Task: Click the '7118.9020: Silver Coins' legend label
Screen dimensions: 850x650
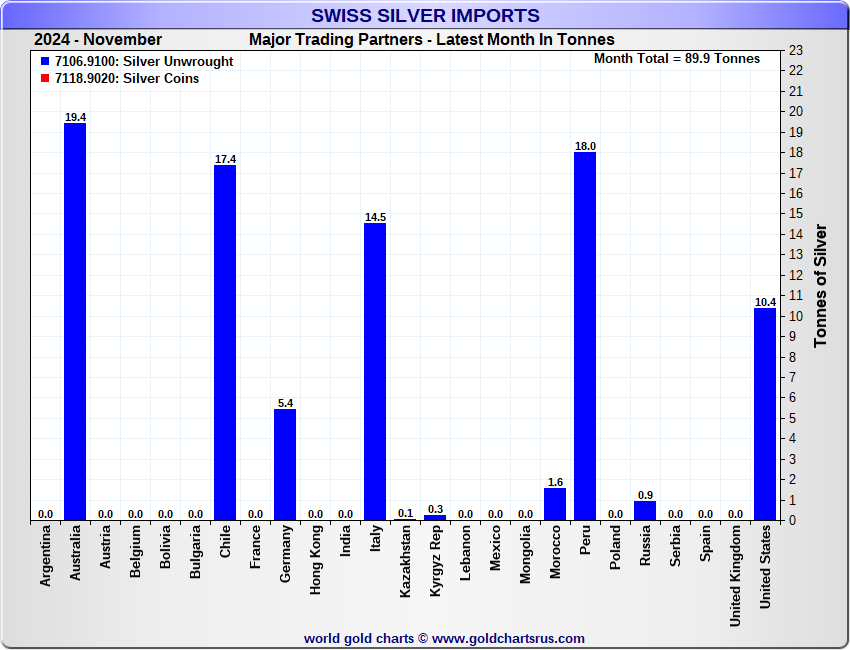Action: [x=127, y=78]
